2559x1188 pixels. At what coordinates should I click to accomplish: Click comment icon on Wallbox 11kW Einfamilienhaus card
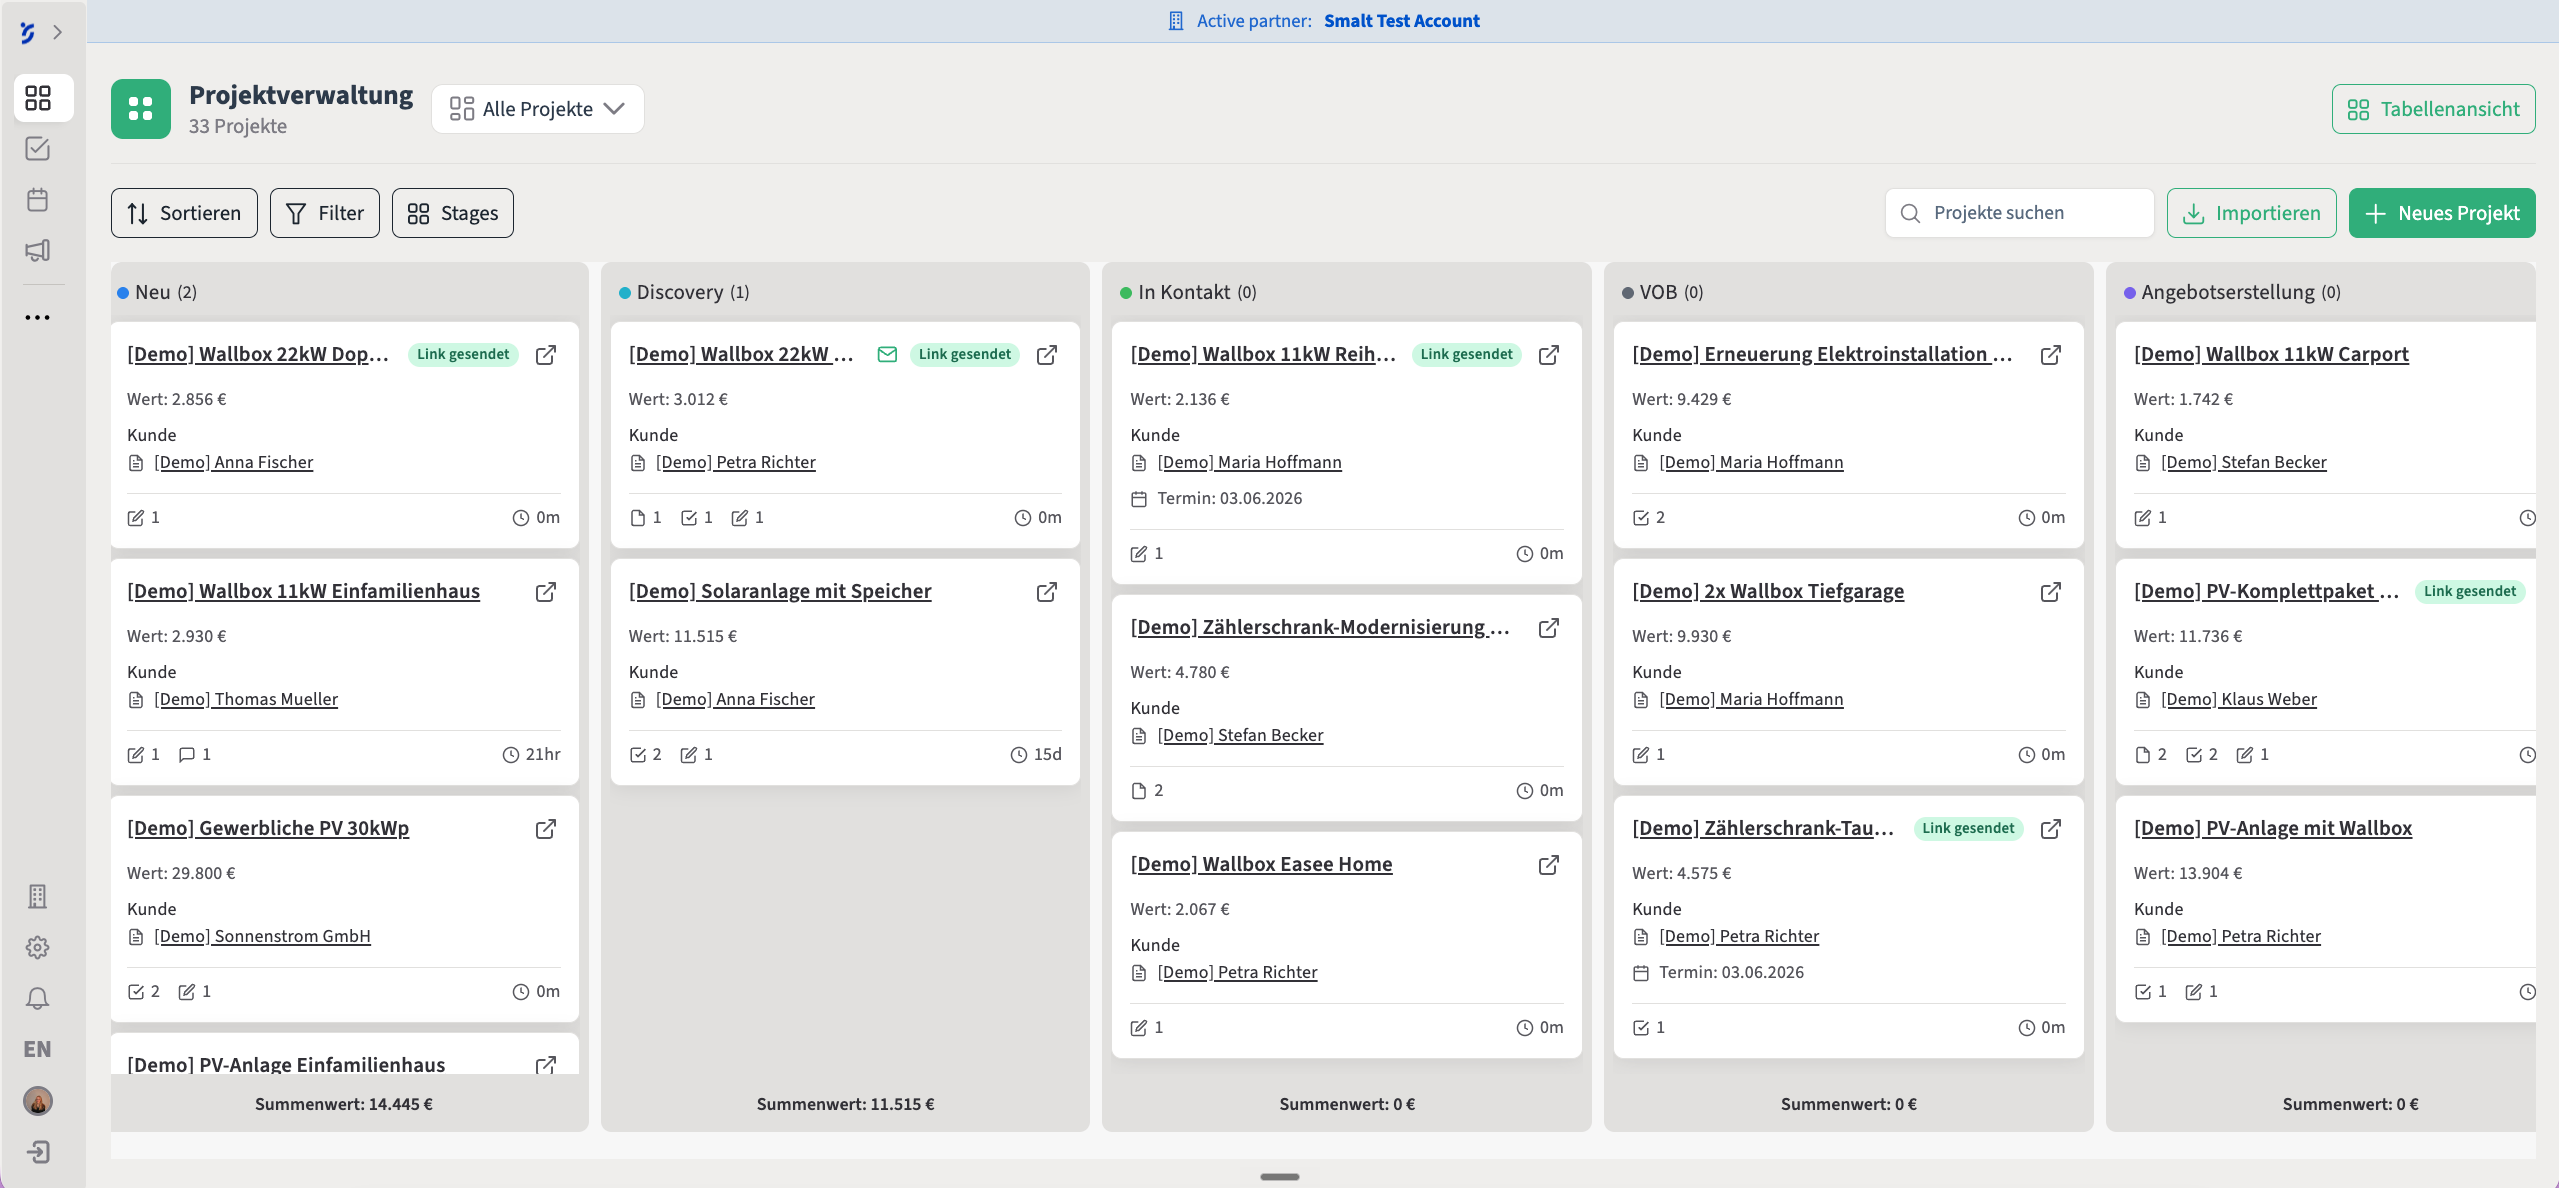[x=186, y=755]
